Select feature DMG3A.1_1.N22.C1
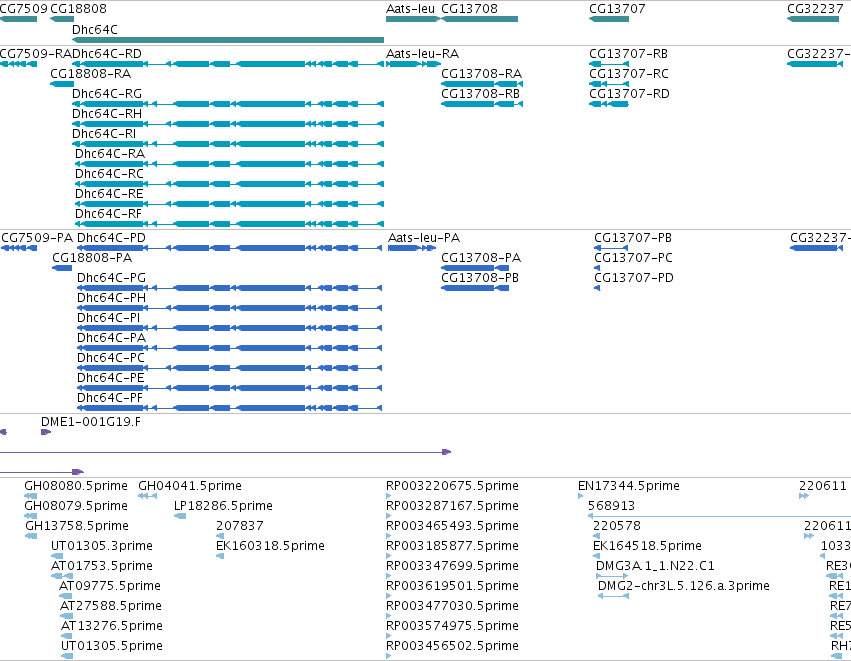This screenshot has height=661, width=851. [x=612, y=576]
